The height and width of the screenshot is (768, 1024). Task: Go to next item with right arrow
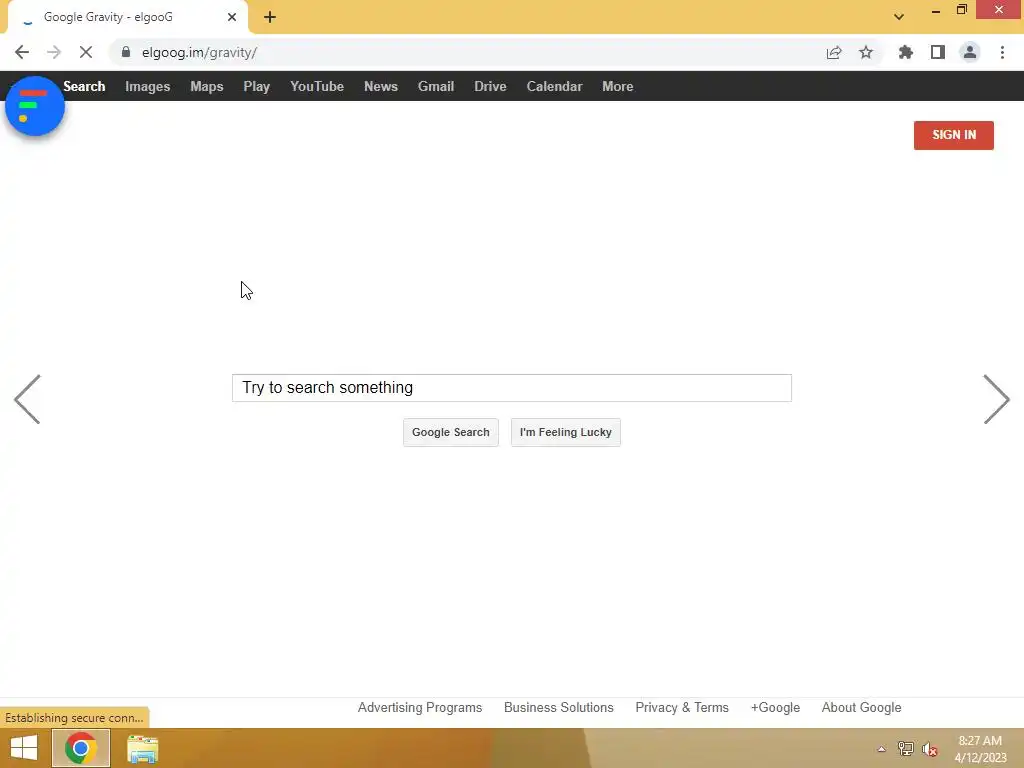997,399
